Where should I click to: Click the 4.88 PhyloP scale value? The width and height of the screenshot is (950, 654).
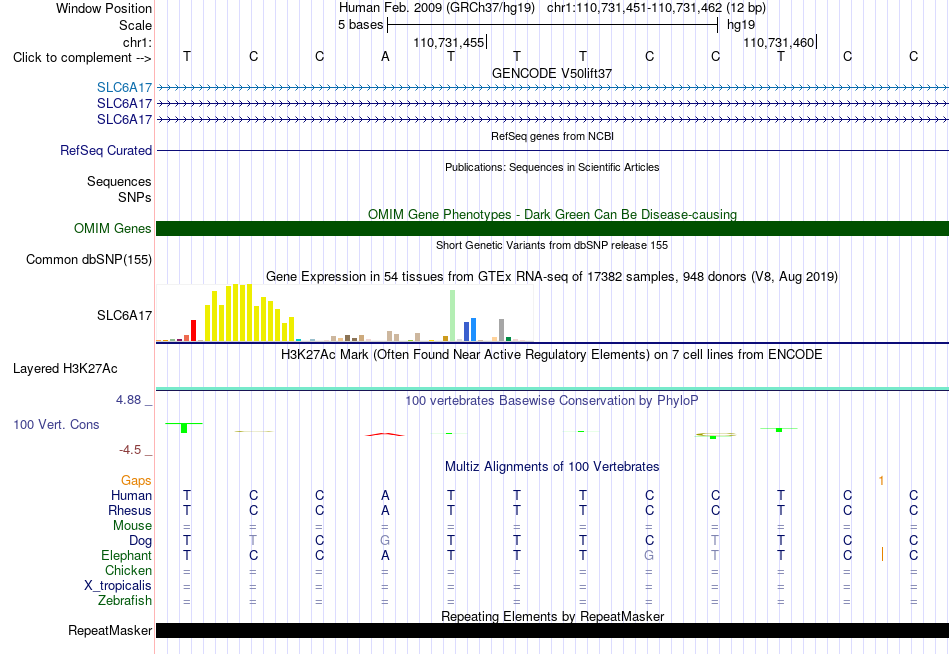[128, 400]
